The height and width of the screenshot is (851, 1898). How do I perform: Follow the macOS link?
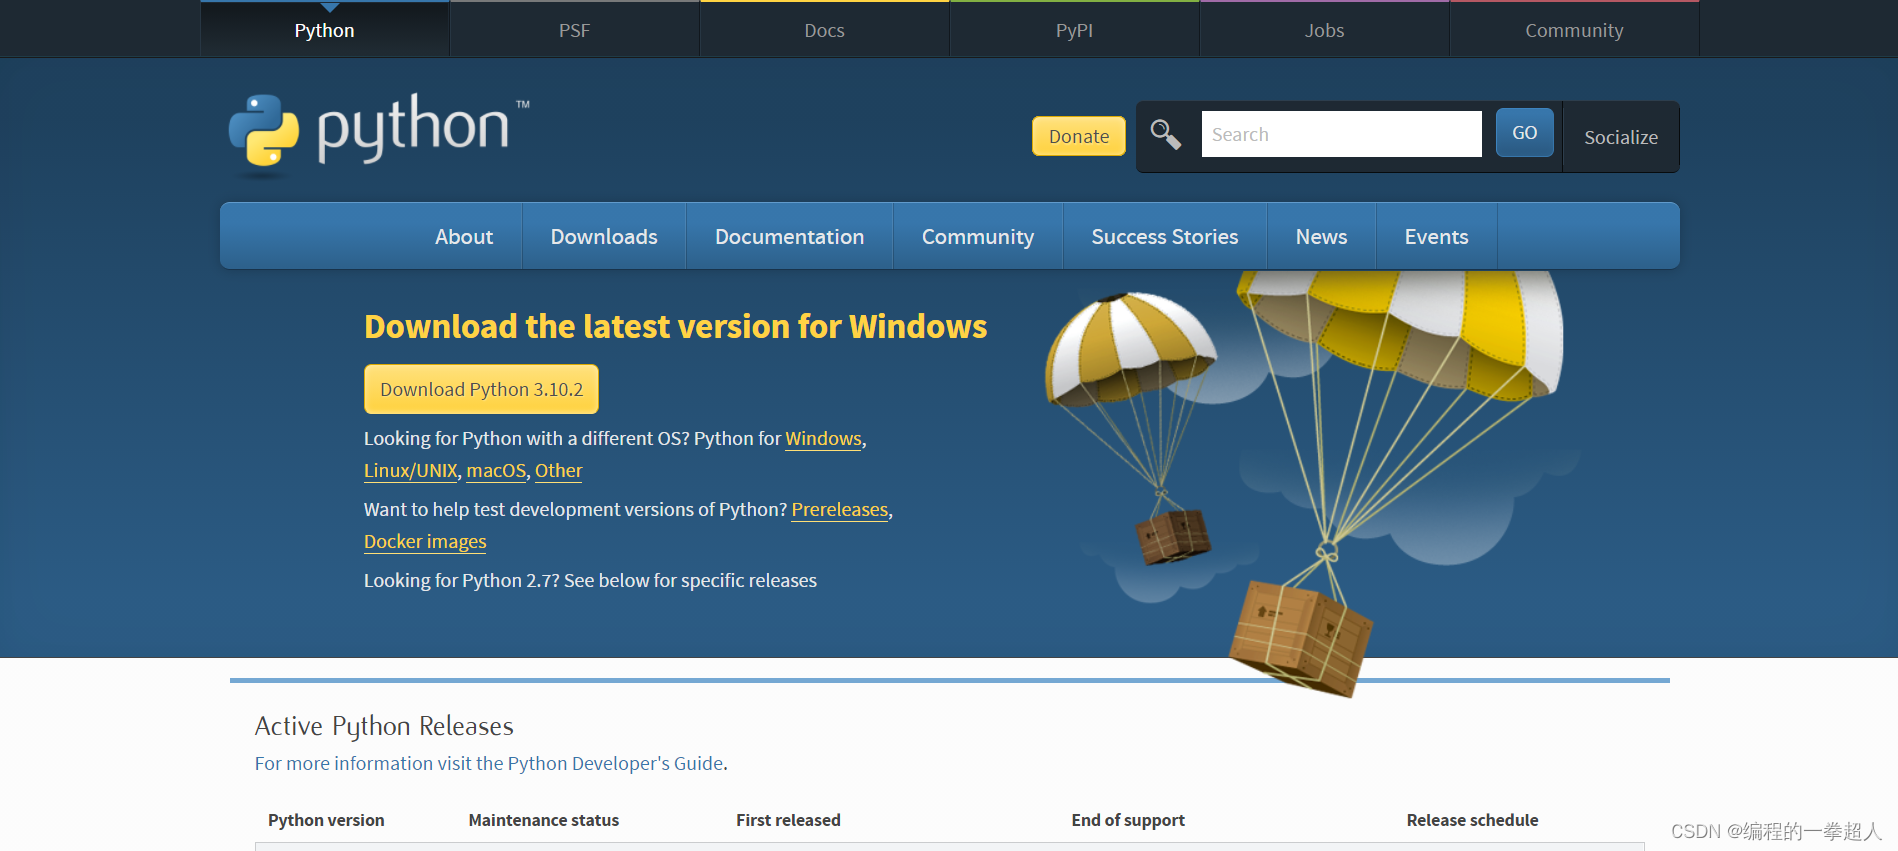pyautogui.click(x=496, y=470)
